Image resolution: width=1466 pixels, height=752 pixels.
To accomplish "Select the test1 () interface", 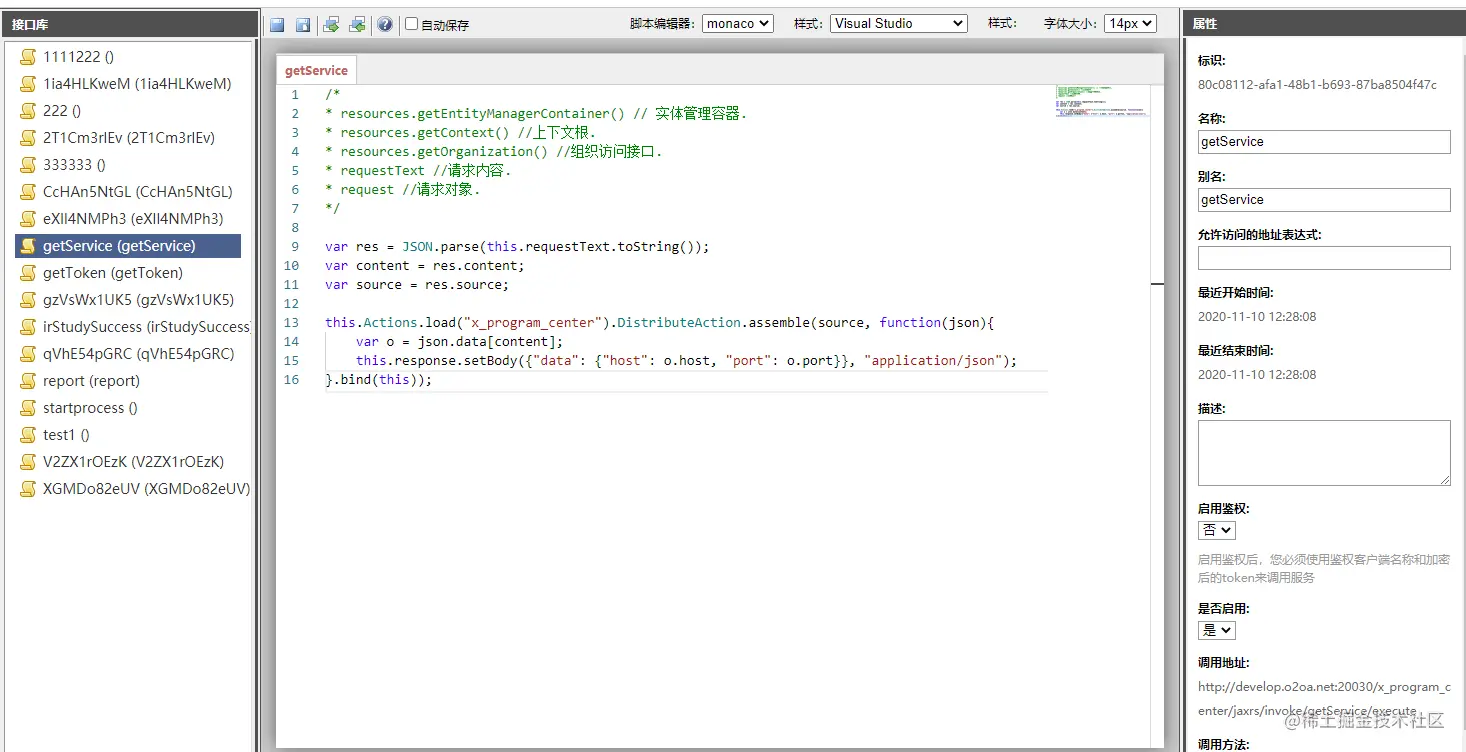I will point(66,435).
